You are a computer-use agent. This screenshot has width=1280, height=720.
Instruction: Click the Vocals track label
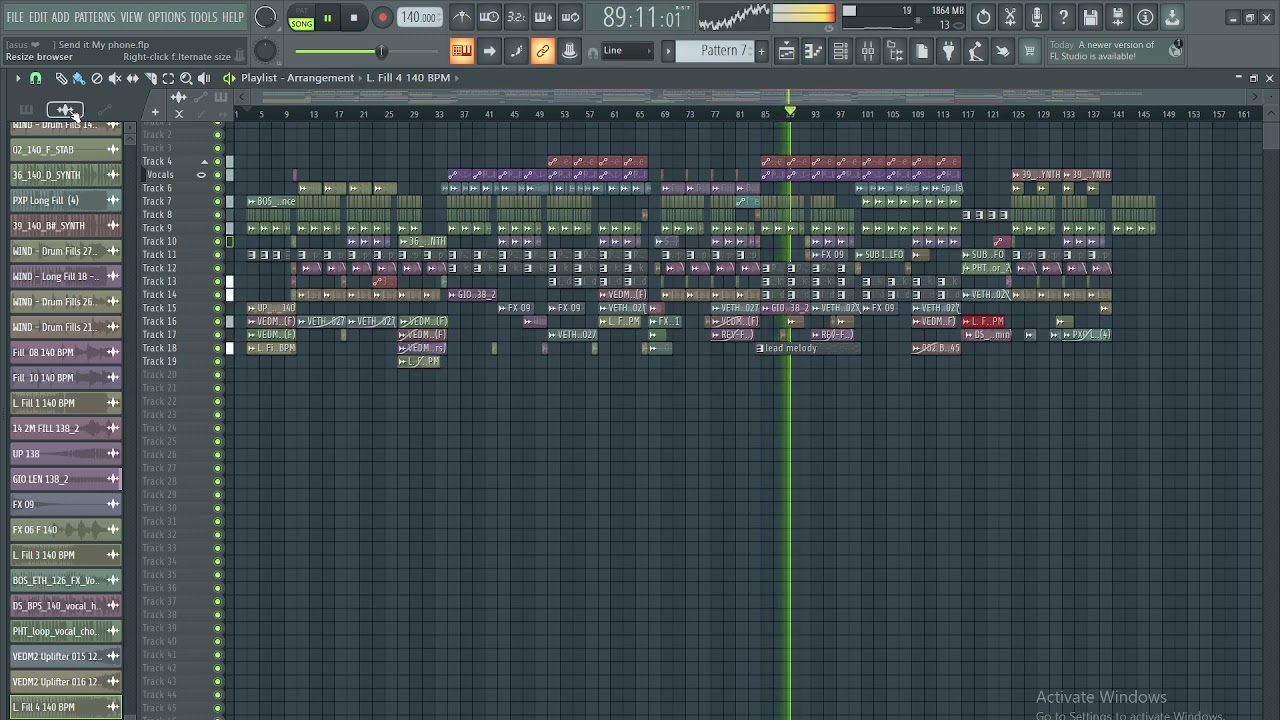(x=160, y=175)
